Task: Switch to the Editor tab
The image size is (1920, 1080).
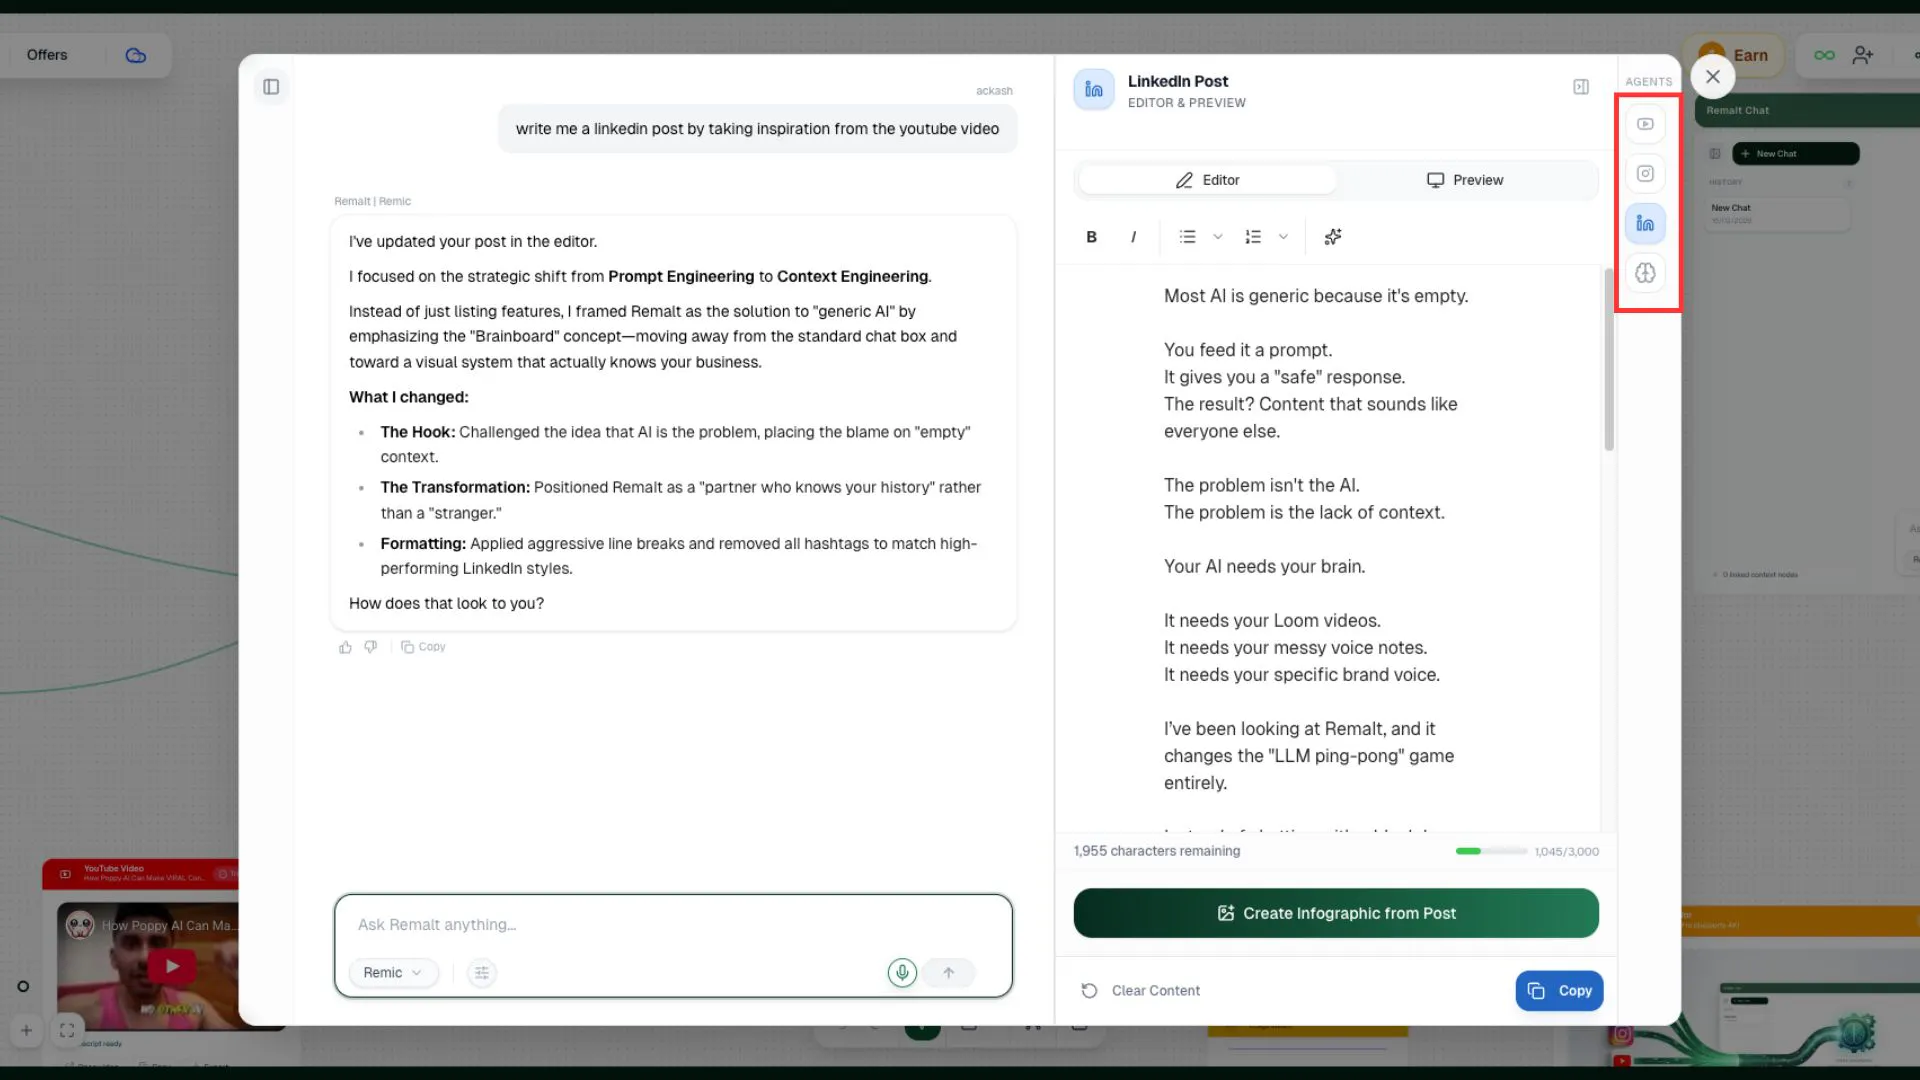Action: pyautogui.click(x=1207, y=180)
